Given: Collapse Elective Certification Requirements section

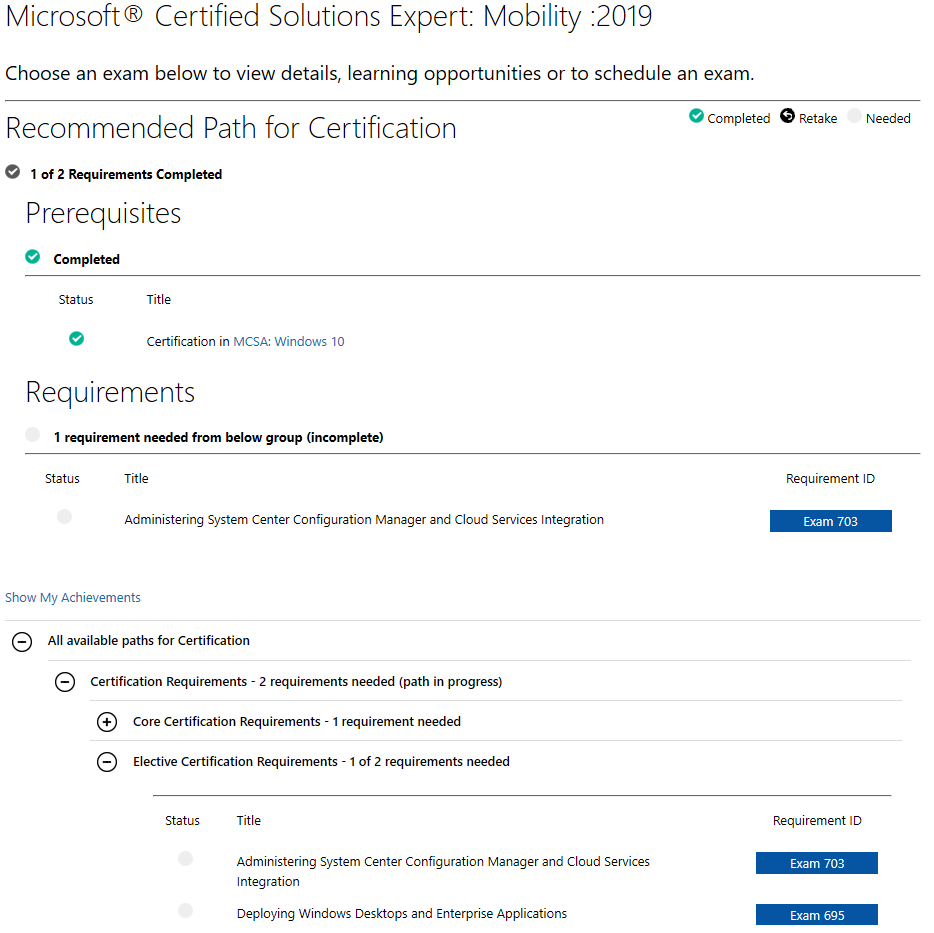Looking at the screenshot, I should point(107,762).
